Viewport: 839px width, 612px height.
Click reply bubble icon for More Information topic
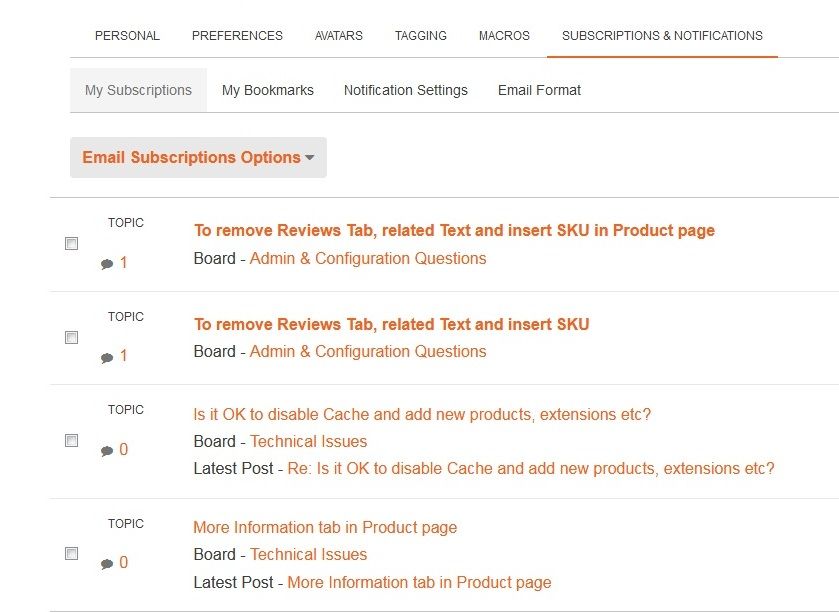tap(107, 564)
